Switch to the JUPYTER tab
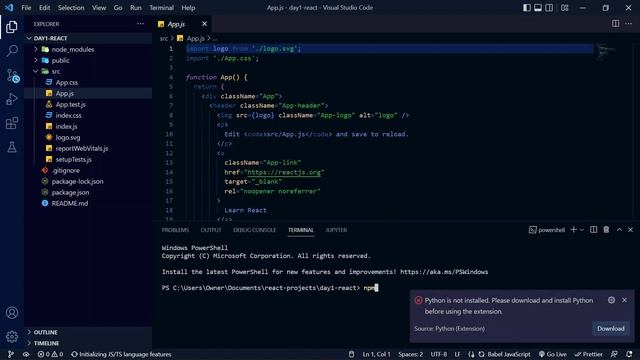 pyautogui.click(x=336, y=230)
